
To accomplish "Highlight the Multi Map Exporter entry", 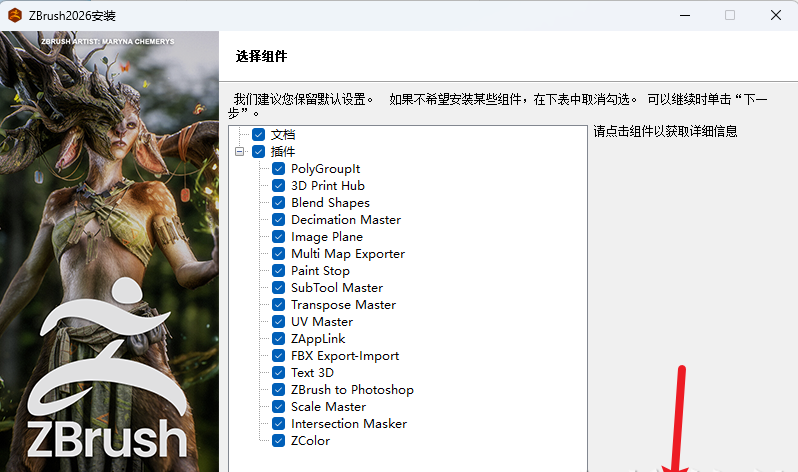I will coord(347,254).
